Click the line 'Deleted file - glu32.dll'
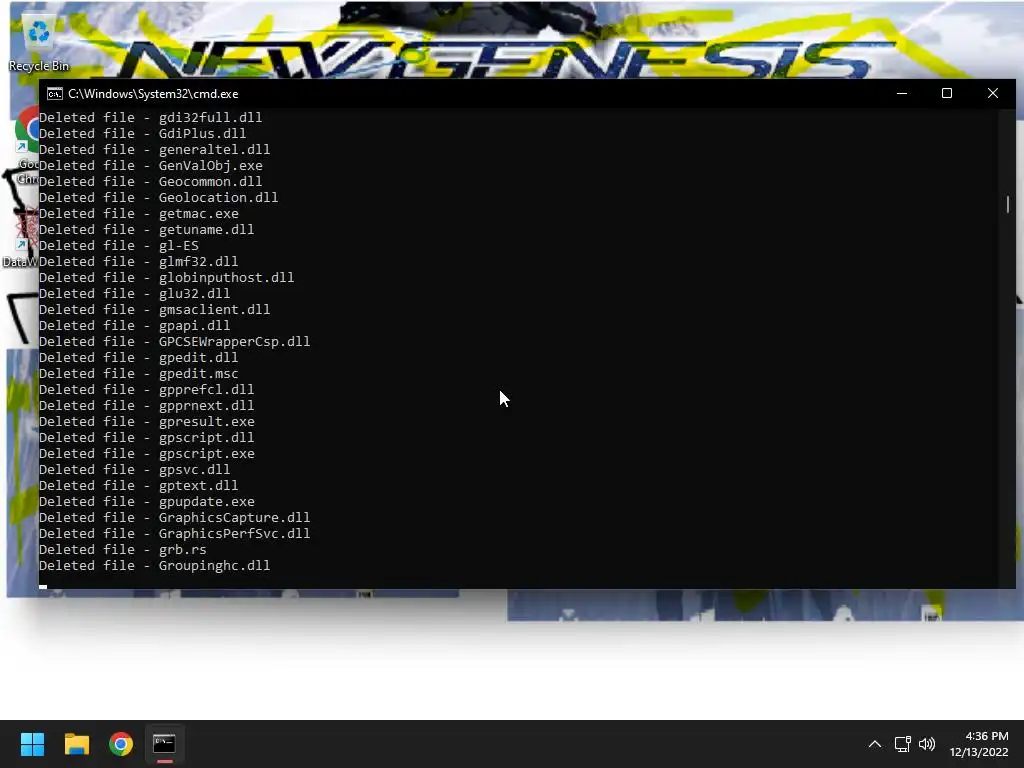Image resolution: width=1024 pixels, height=768 pixels. [x=135, y=293]
